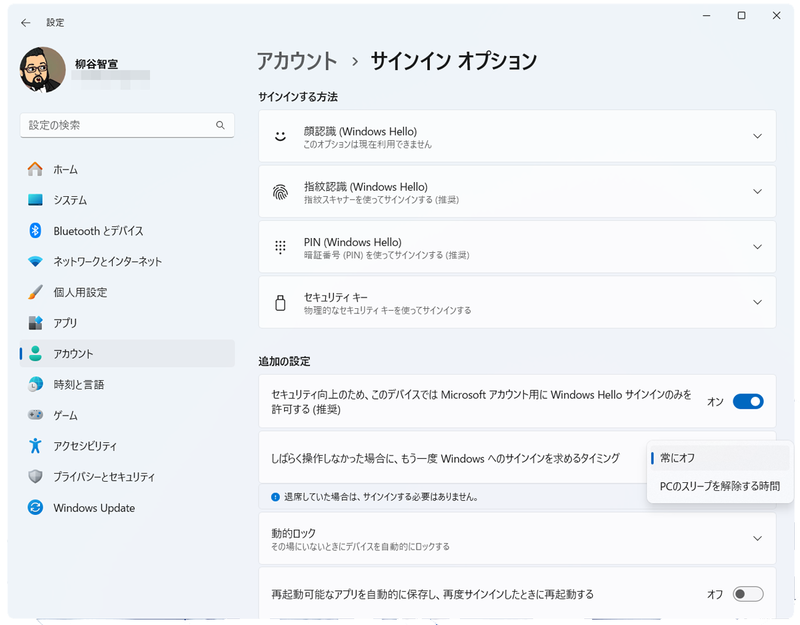Click the back arrow in title bar
Screen dimensions: 800x625
25,22
